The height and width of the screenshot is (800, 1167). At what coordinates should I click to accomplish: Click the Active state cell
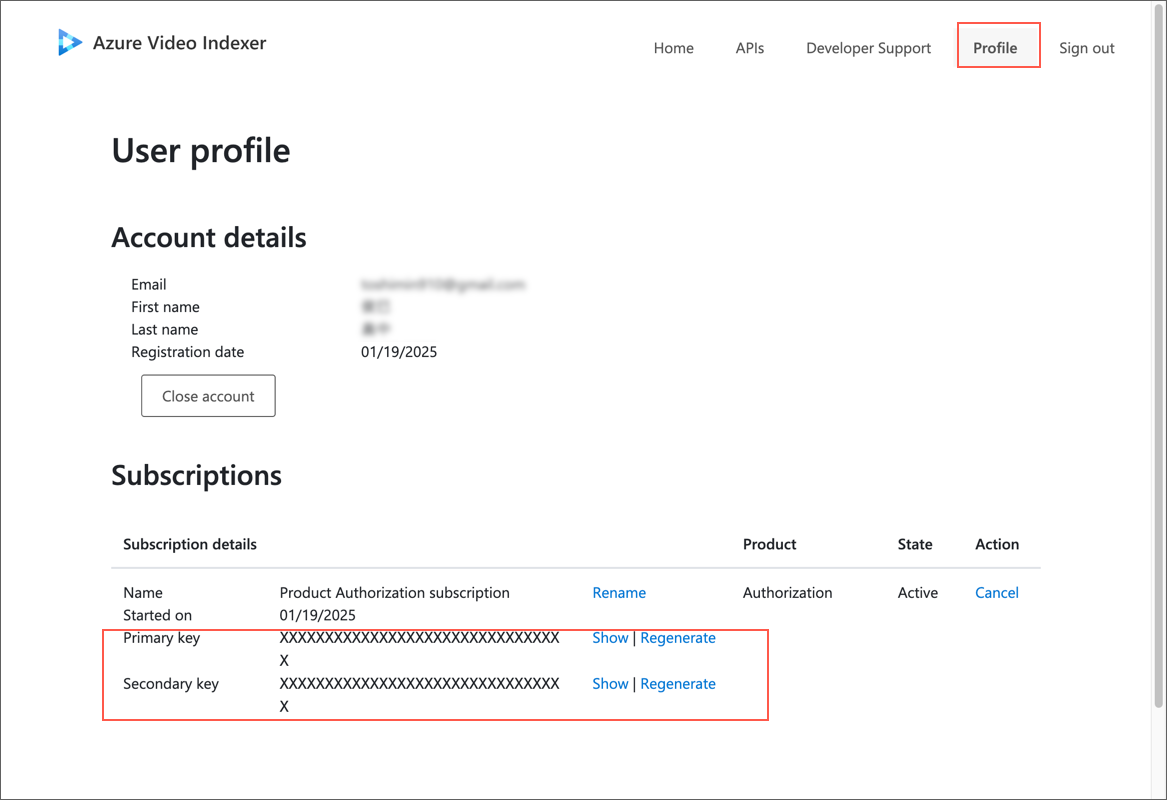point(918,592)
